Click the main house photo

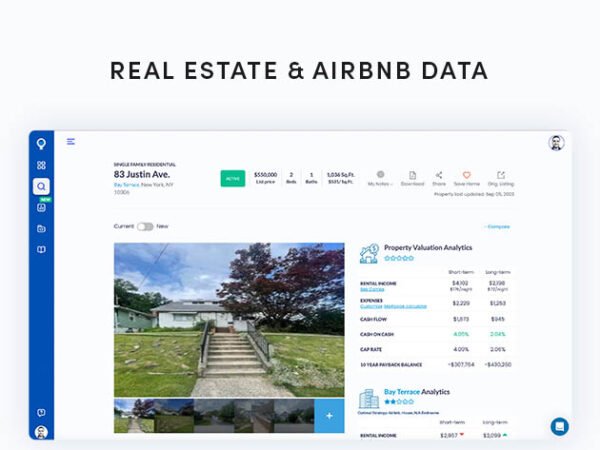pyautogui.click(x=229, y=319)
